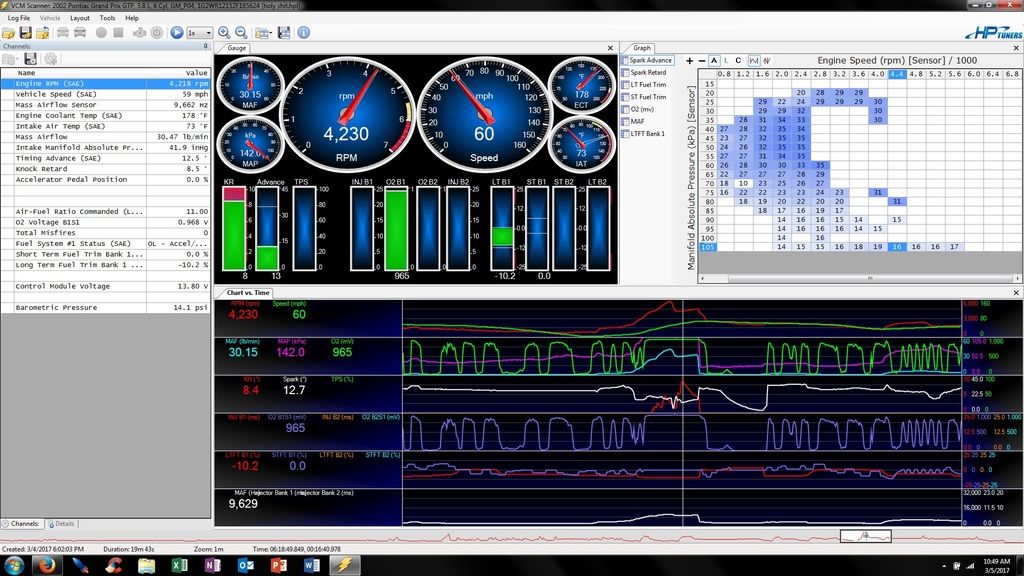Select the O2 (mv) graph table
This screenshot has height=576, width=1024.
coord(638,109)
